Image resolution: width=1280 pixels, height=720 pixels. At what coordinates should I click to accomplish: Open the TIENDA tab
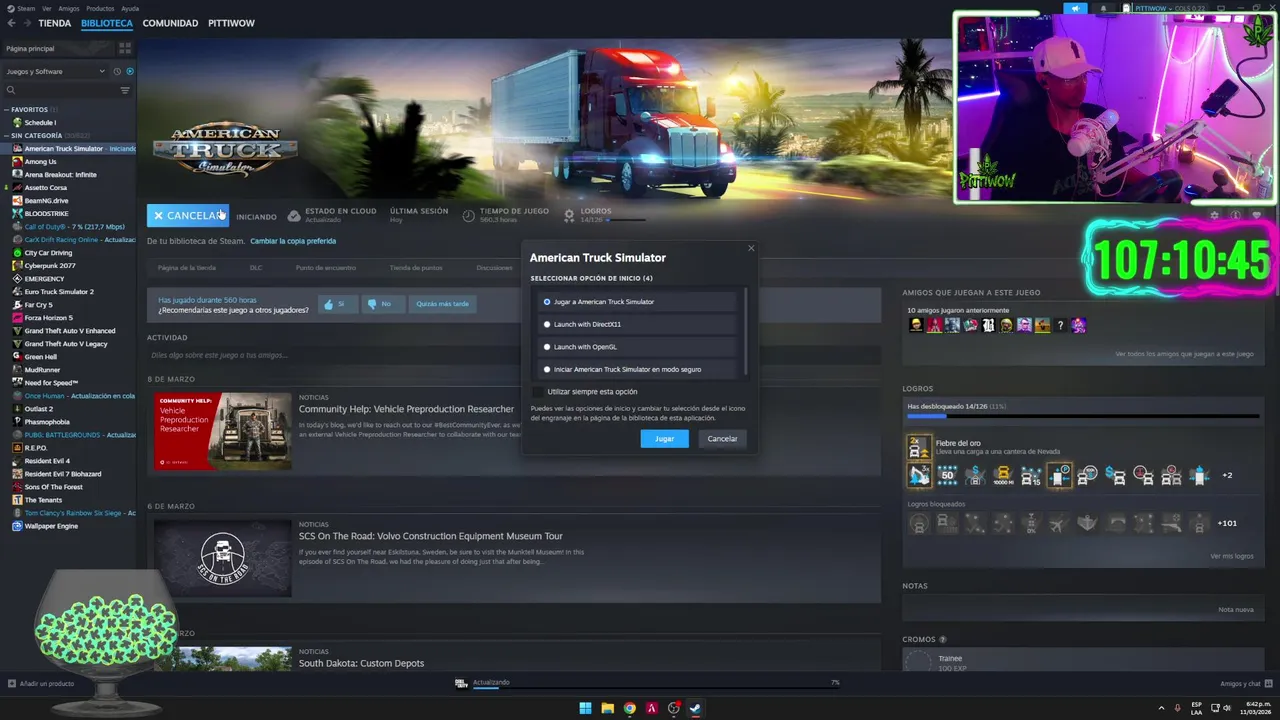click(x=55, y=23)
